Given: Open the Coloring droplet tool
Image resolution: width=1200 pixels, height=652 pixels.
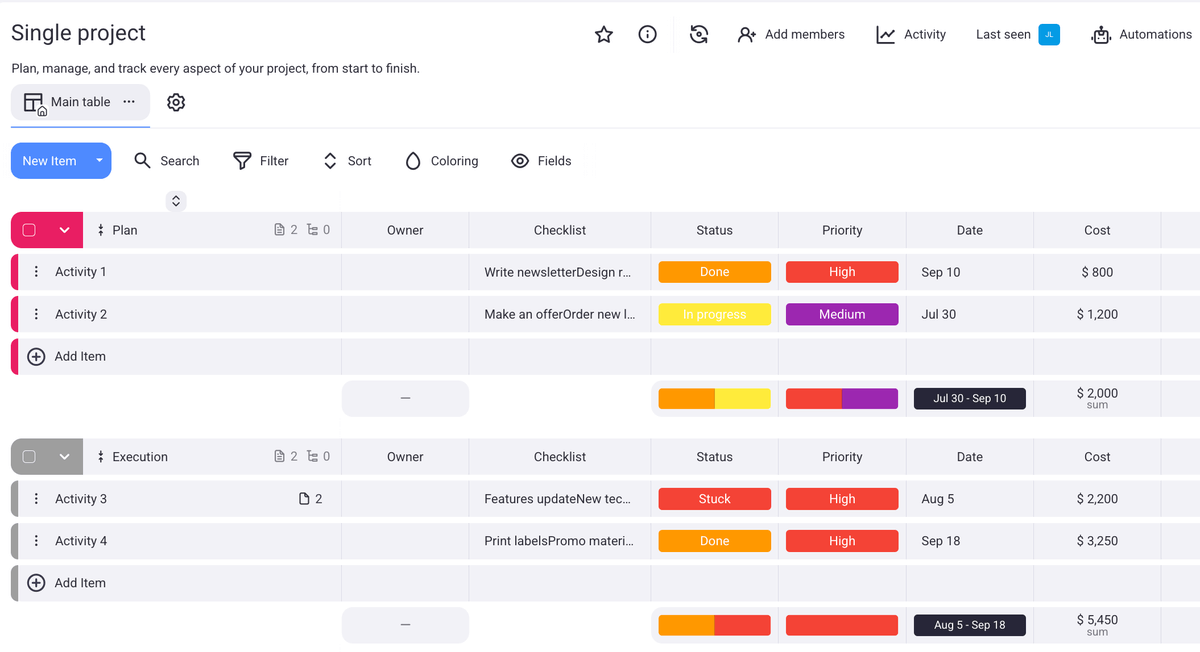Looking at the screenshot, I should coord(413,161).
